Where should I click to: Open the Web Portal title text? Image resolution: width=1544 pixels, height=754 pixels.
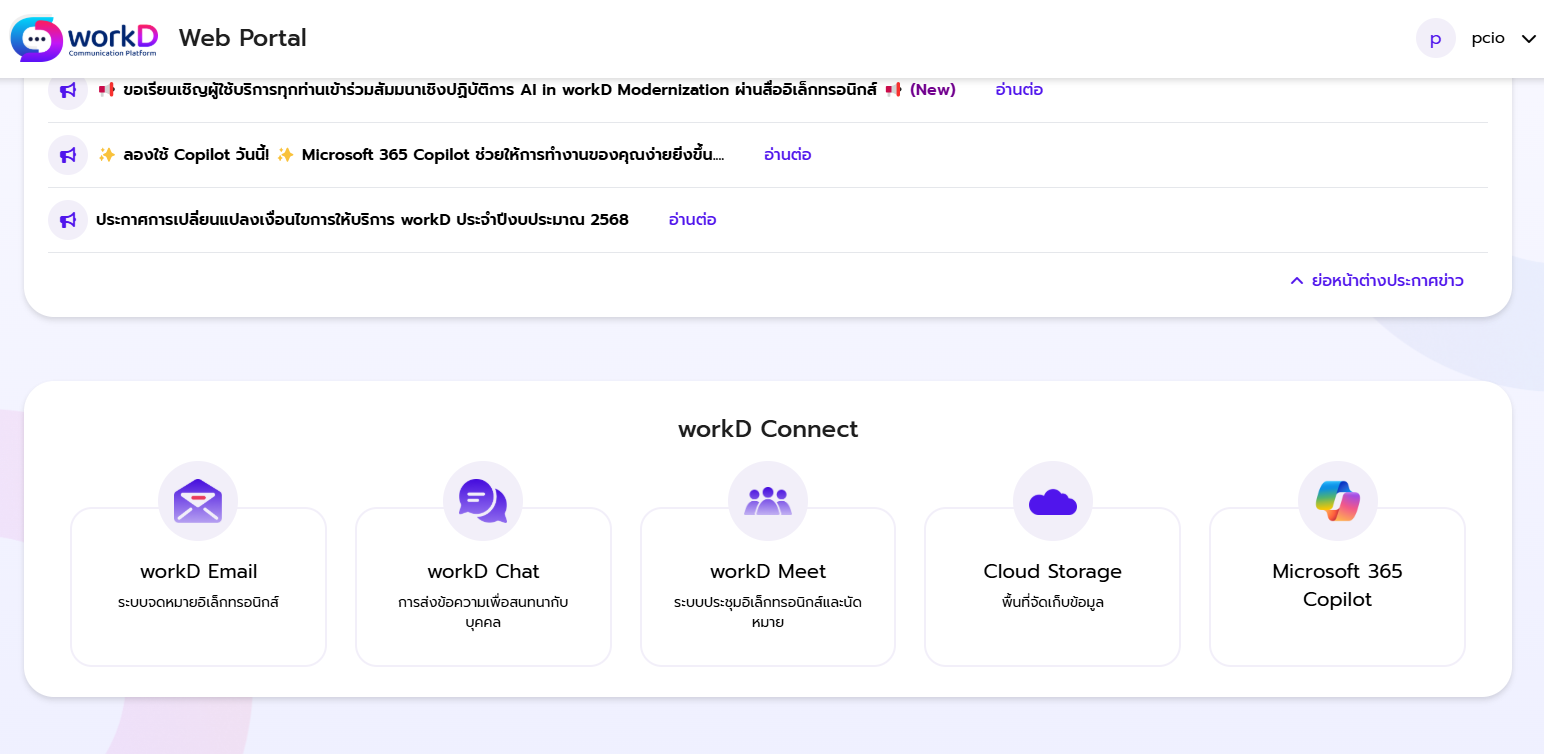(x=243, y=38)
